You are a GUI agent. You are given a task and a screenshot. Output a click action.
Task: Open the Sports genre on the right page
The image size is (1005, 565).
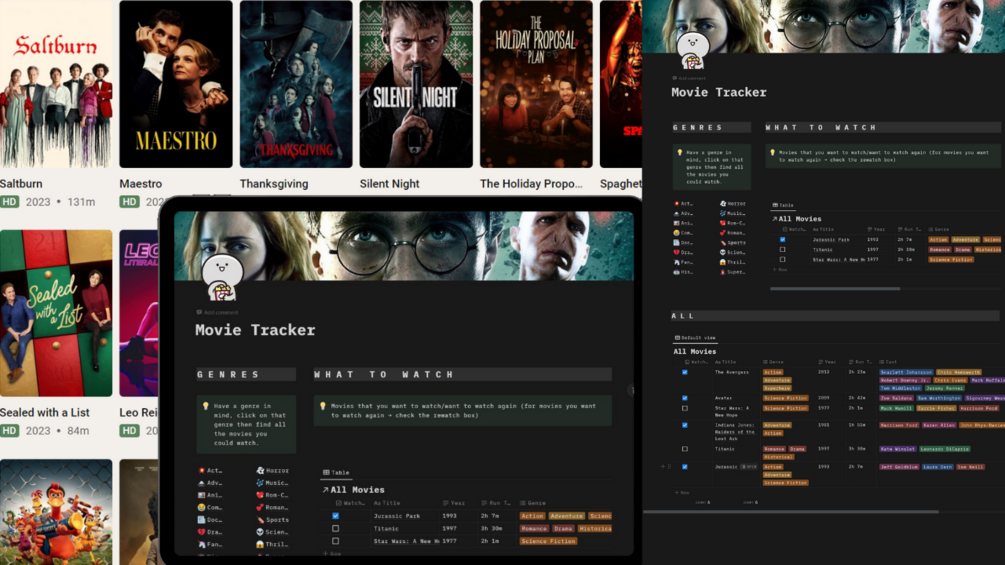click(x=733, y=243)
